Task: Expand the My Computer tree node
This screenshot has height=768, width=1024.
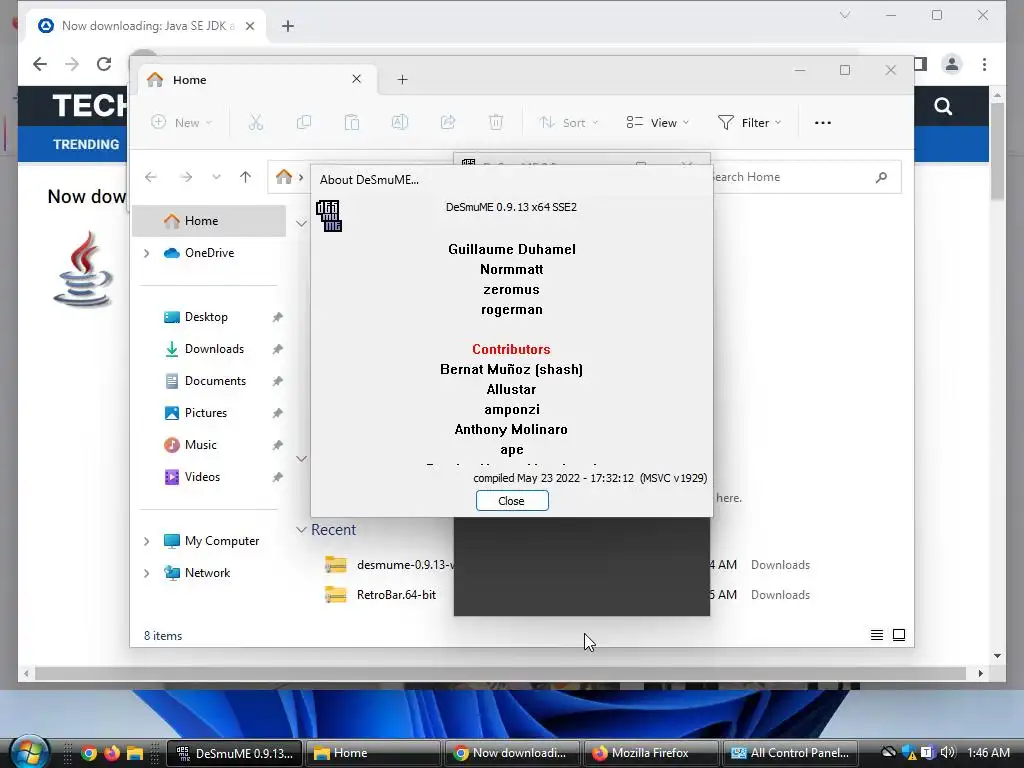Action: click(146, 541)
